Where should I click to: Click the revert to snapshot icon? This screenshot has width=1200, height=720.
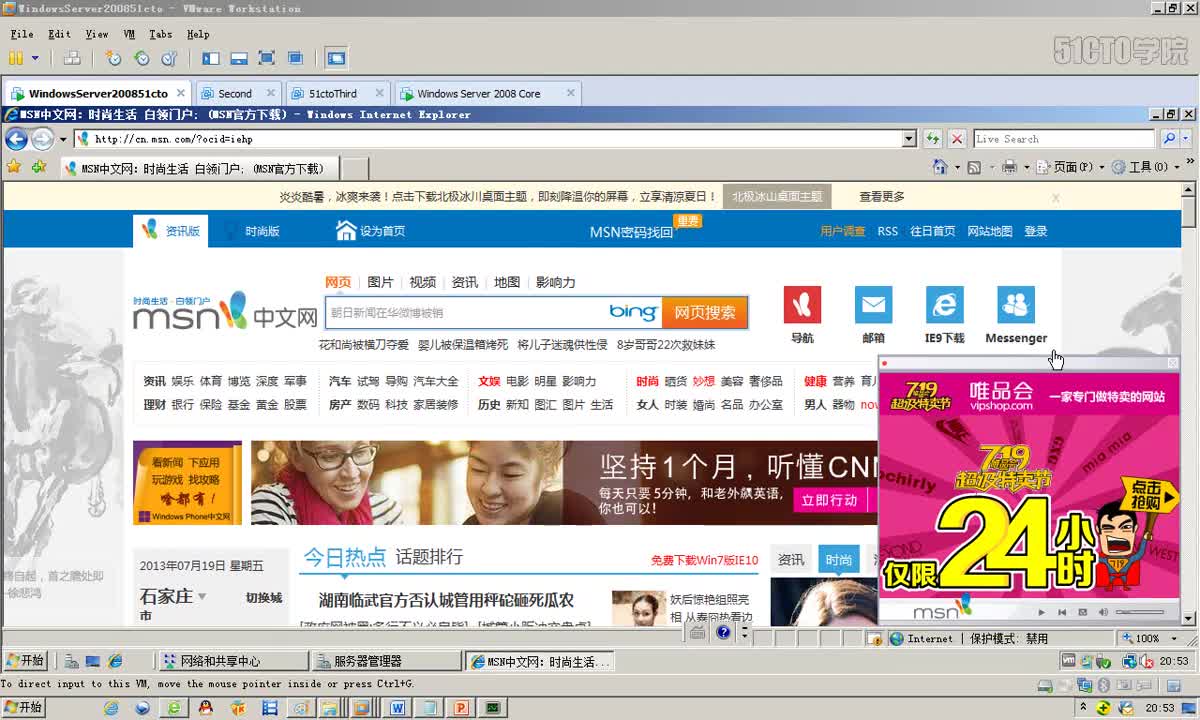[141, 58]
